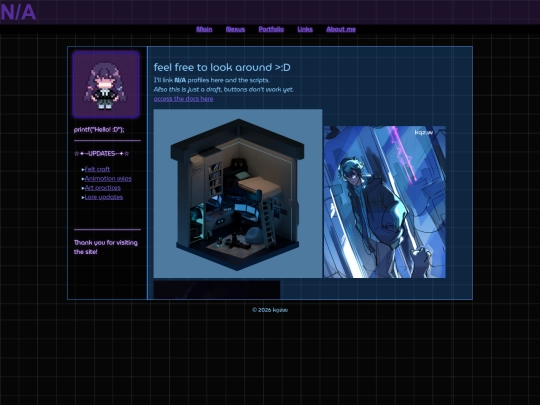
Task: Click the 2026 kqzw copyright footer text
Action: pos(270,310)
